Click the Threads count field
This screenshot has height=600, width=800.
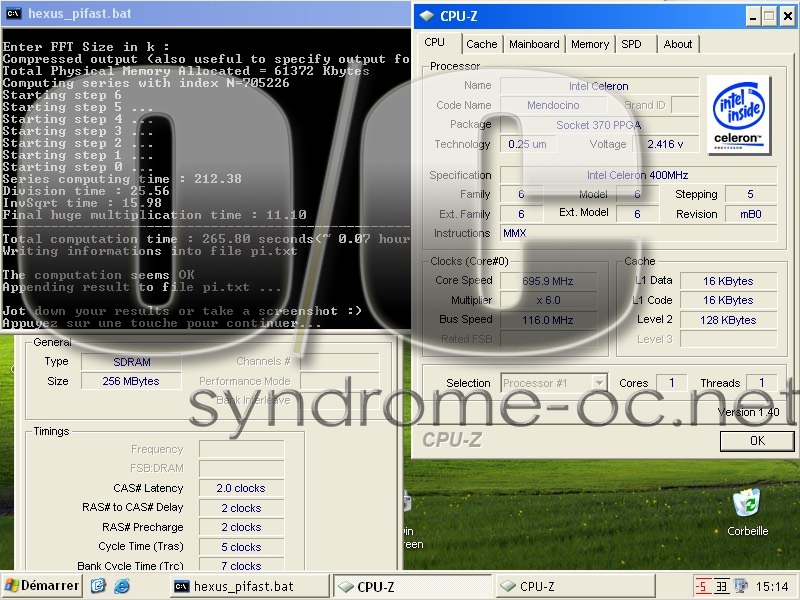pos(761,383)
